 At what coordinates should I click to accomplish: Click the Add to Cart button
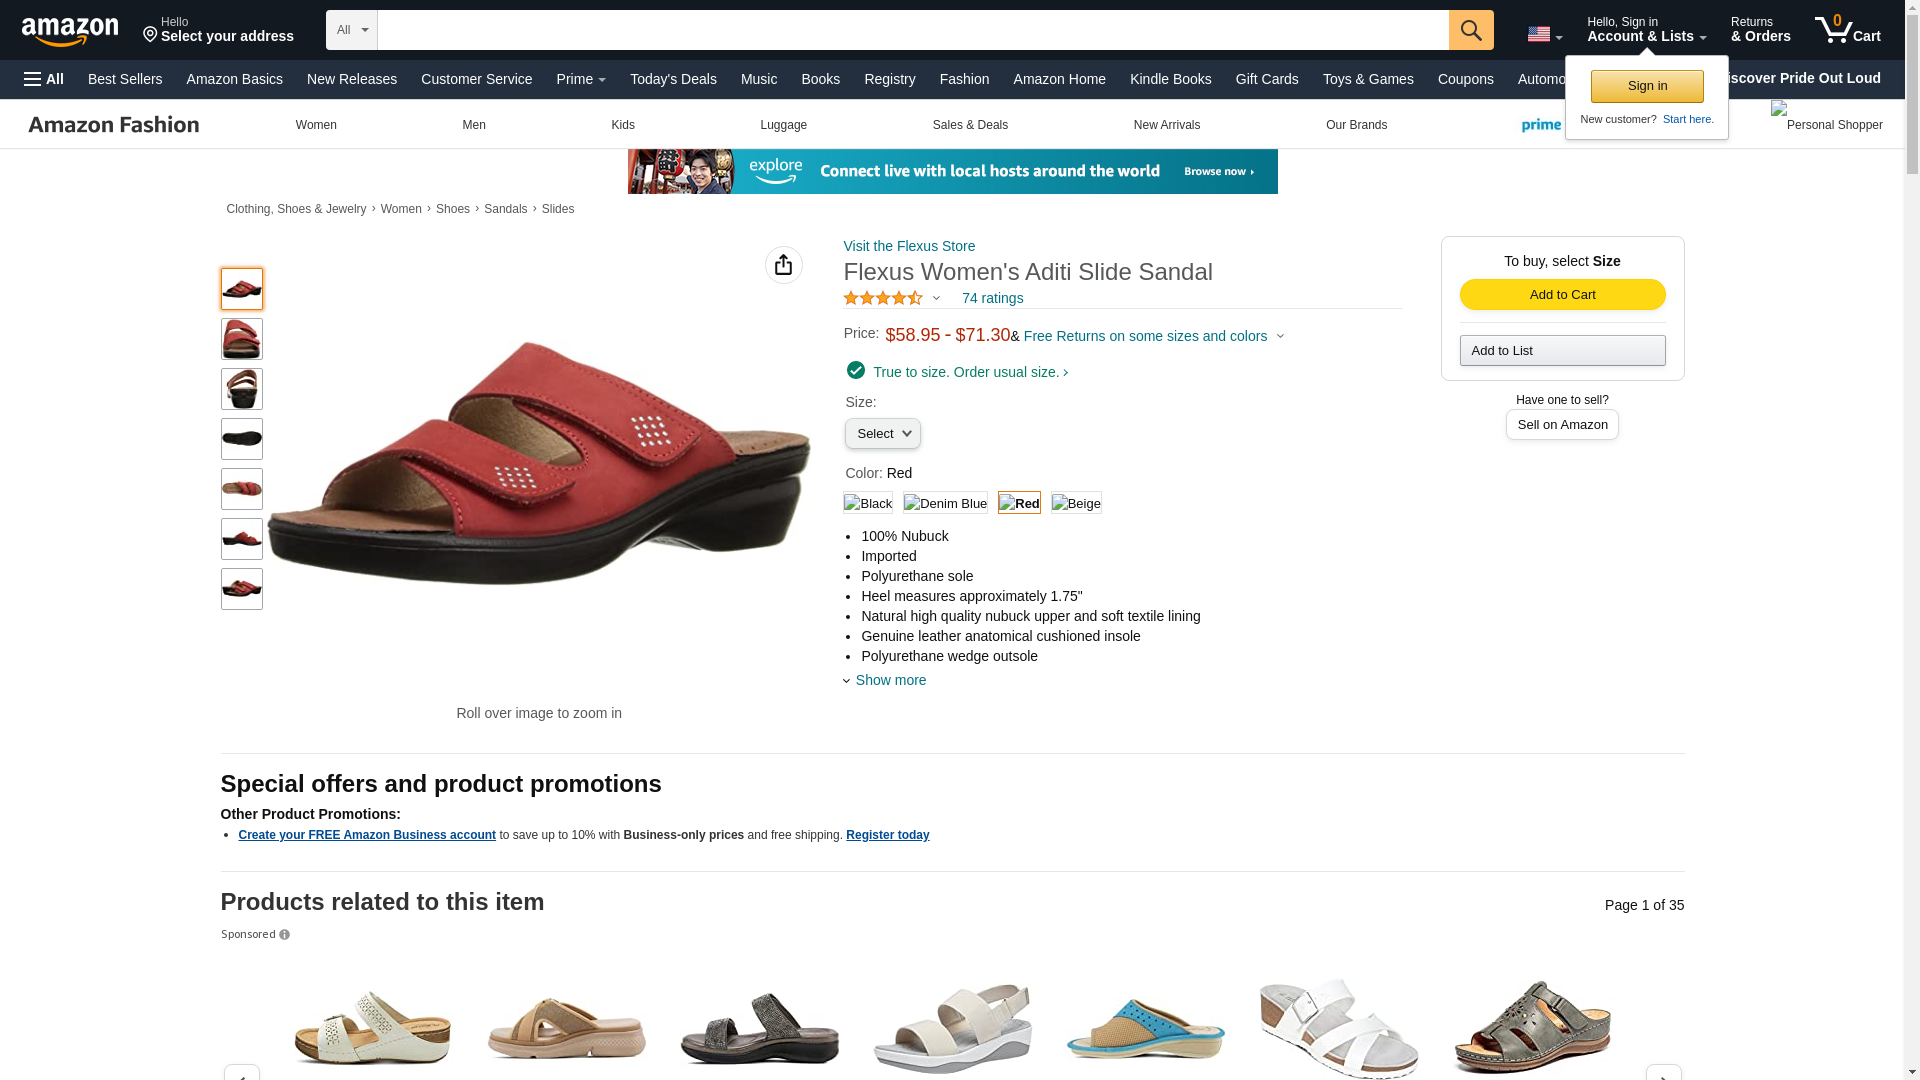[x=1562, y=294]
